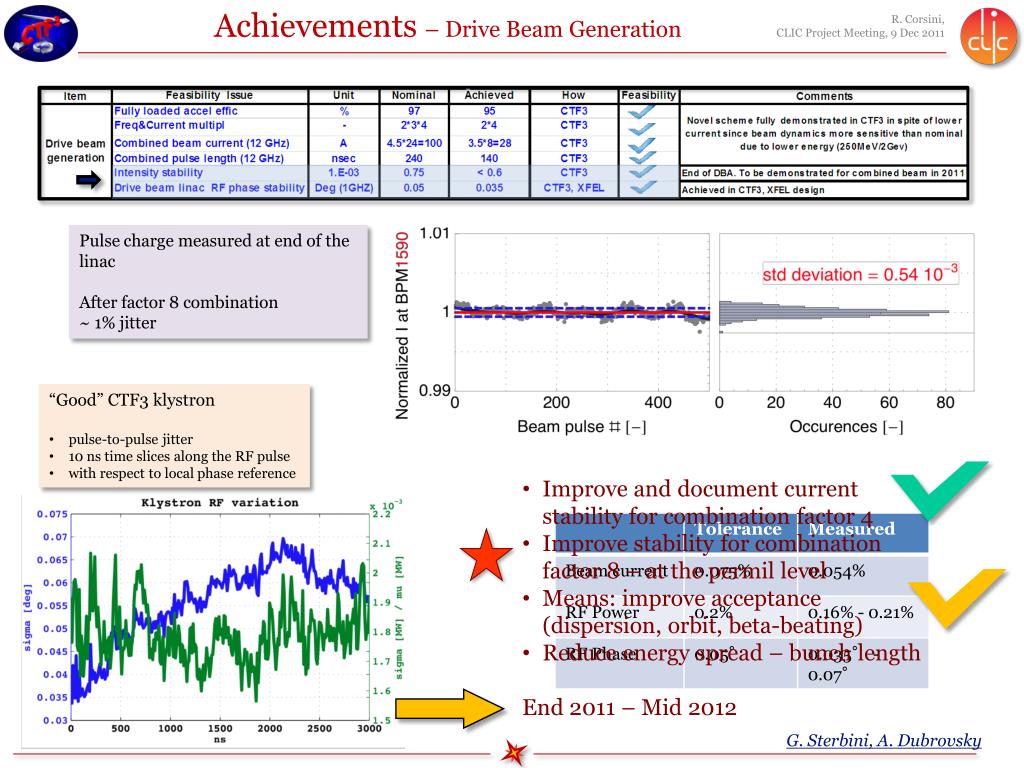
Task: Select the checkmark in the Fully loaded accel effic row
Action: (x=642, y=112)
